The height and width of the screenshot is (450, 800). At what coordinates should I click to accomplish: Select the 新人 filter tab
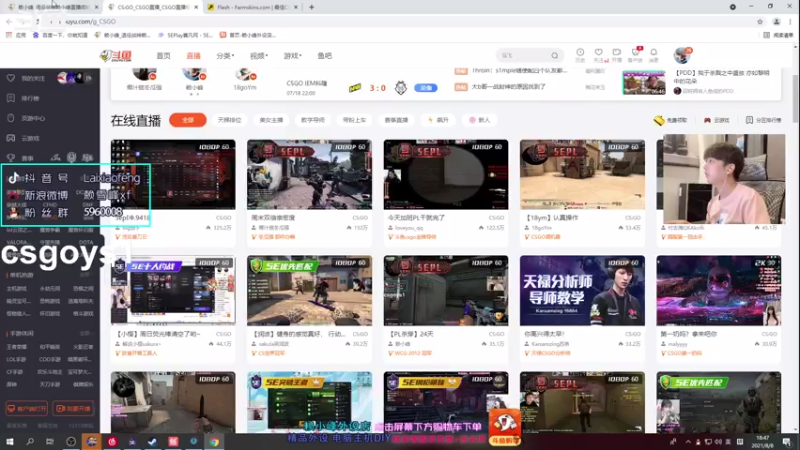click(480, 120)
